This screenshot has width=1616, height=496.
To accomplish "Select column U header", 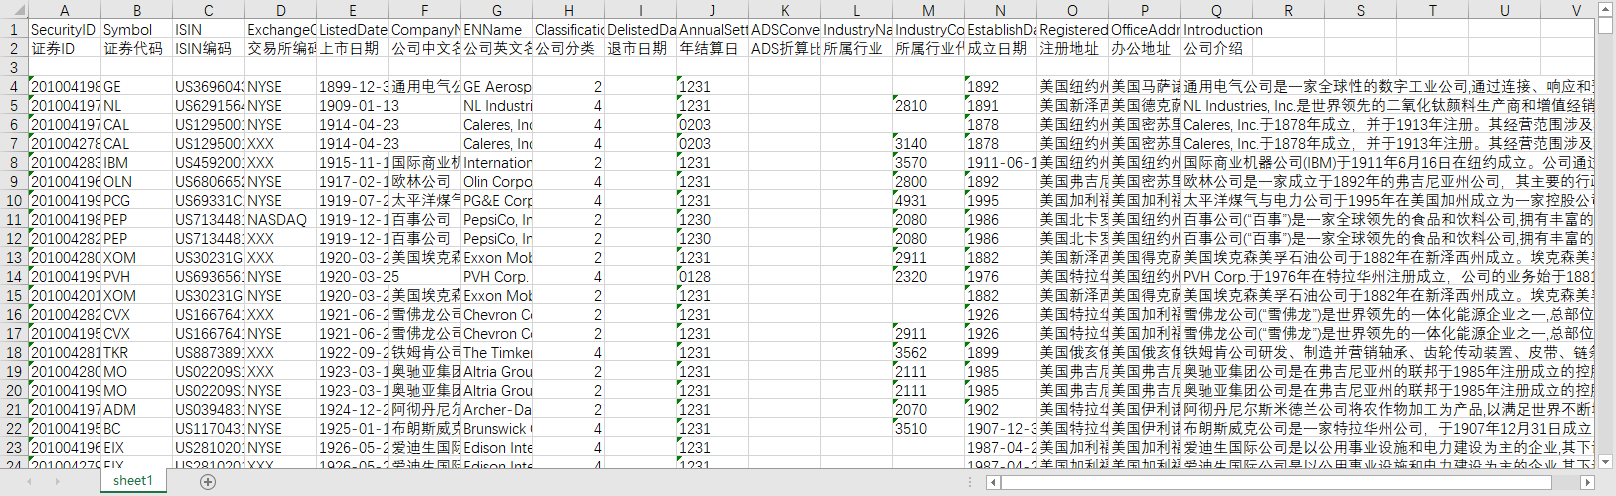I will [1504, 10].
